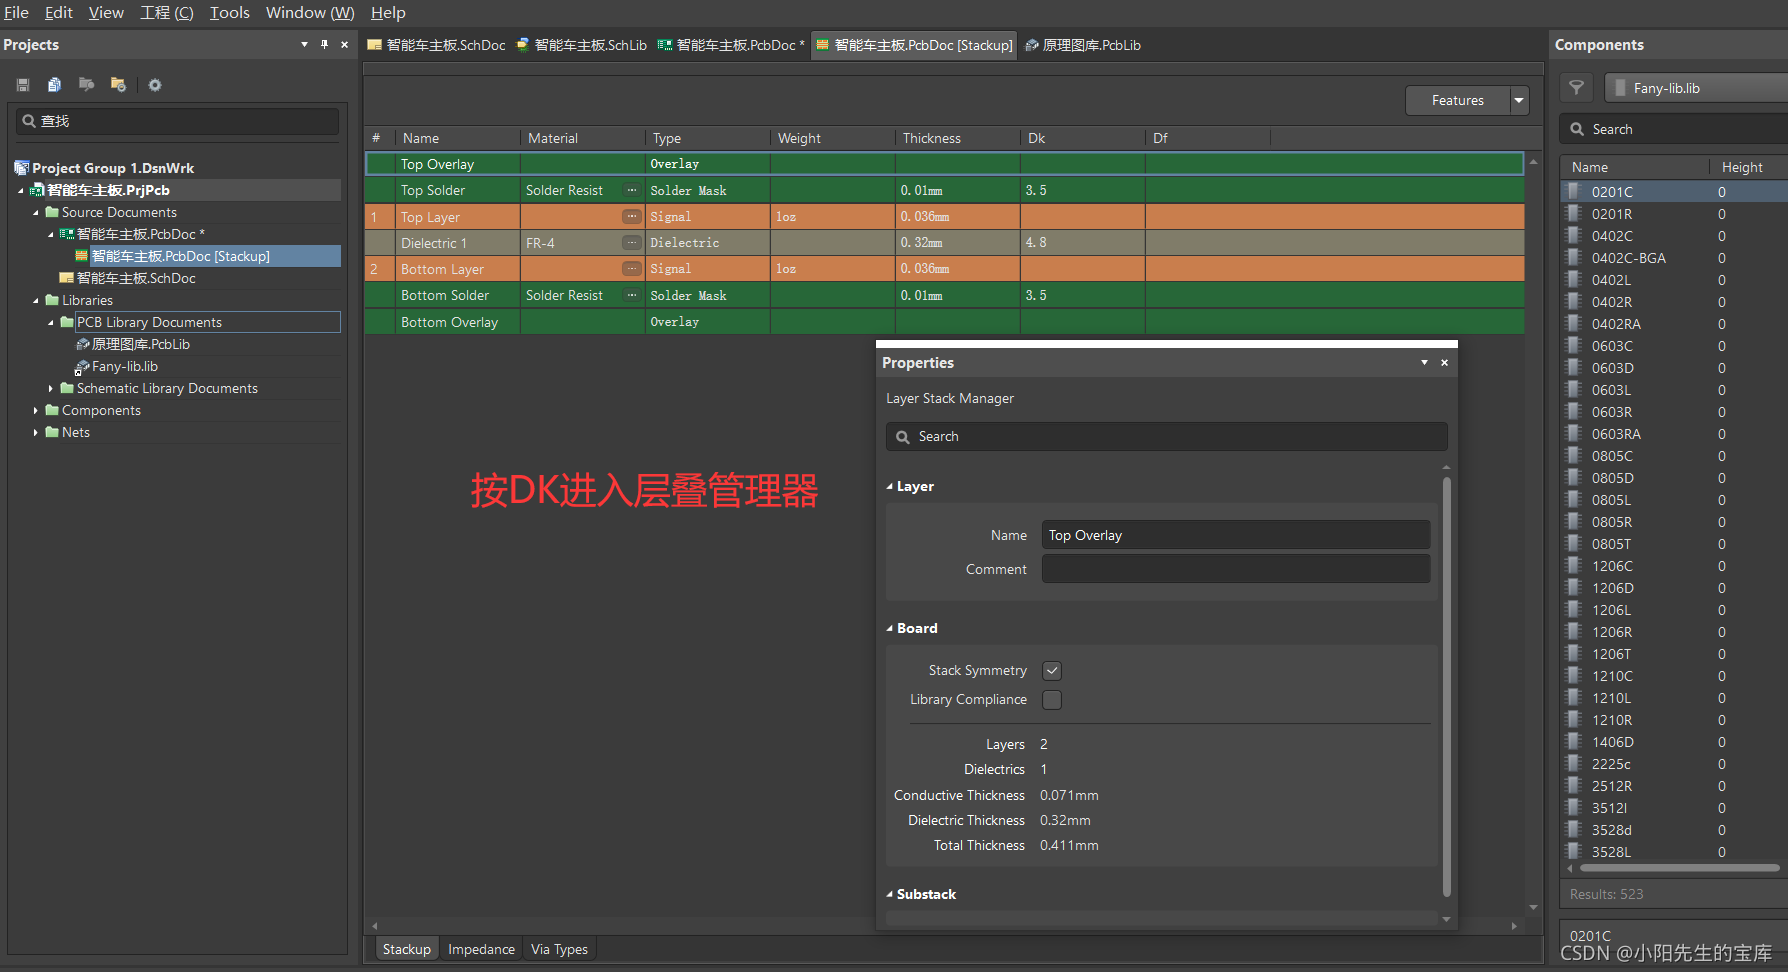Viewport: 1788px width, 972px height.
Task: Collapse the Substack section
Action: (x=890, y=895)
